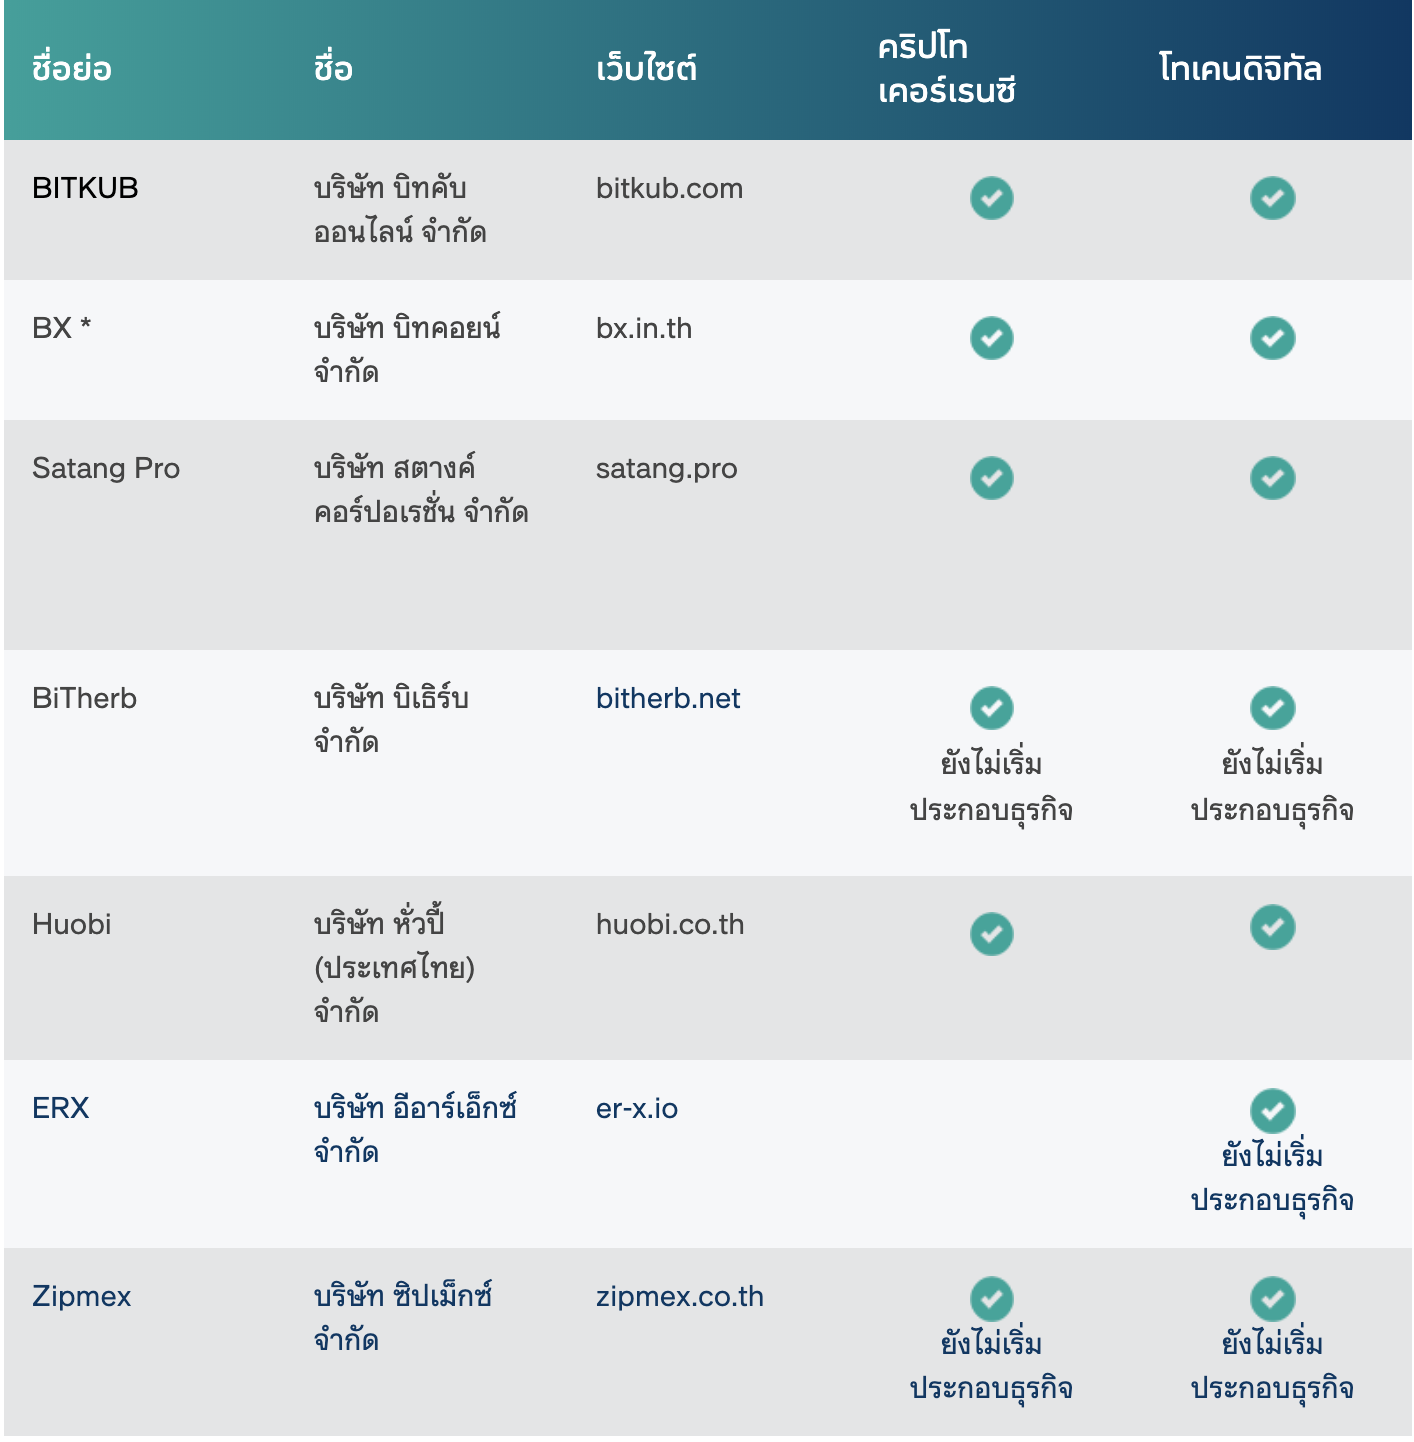Open the bitherb.net website link
The height and width of the screenshot is (1442, 1414).
coord(668,698)
